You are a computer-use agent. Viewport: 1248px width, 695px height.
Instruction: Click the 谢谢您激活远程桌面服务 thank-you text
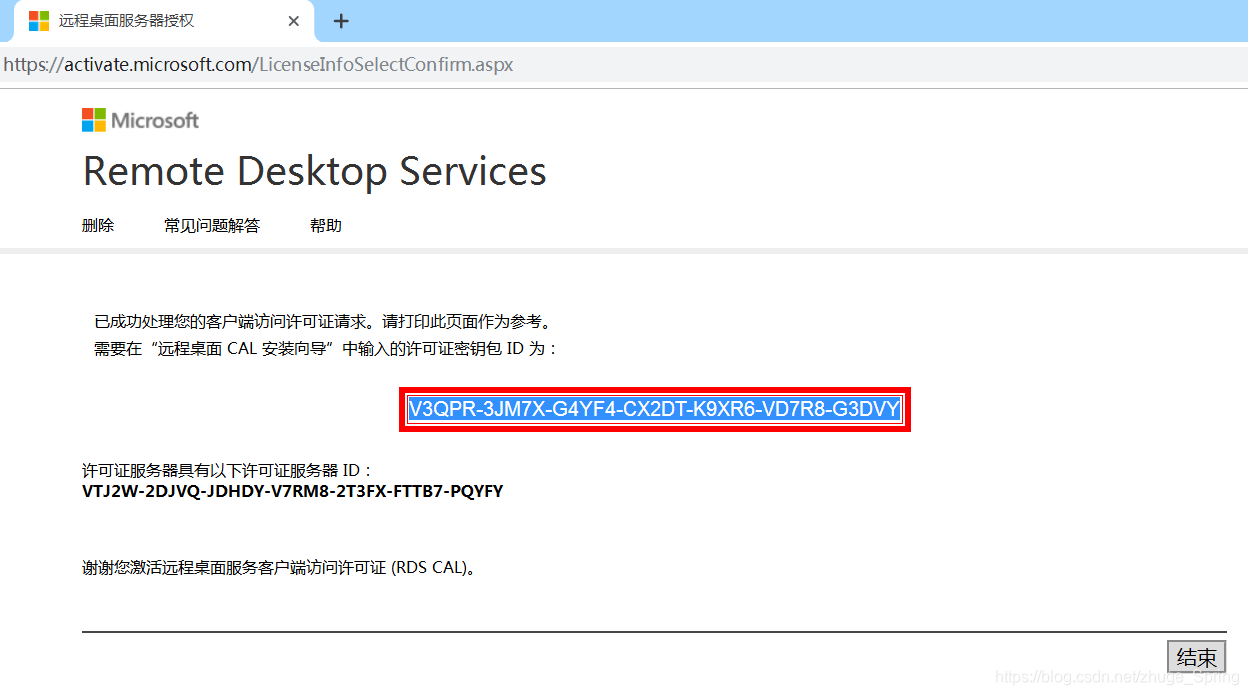pos(279,568)
